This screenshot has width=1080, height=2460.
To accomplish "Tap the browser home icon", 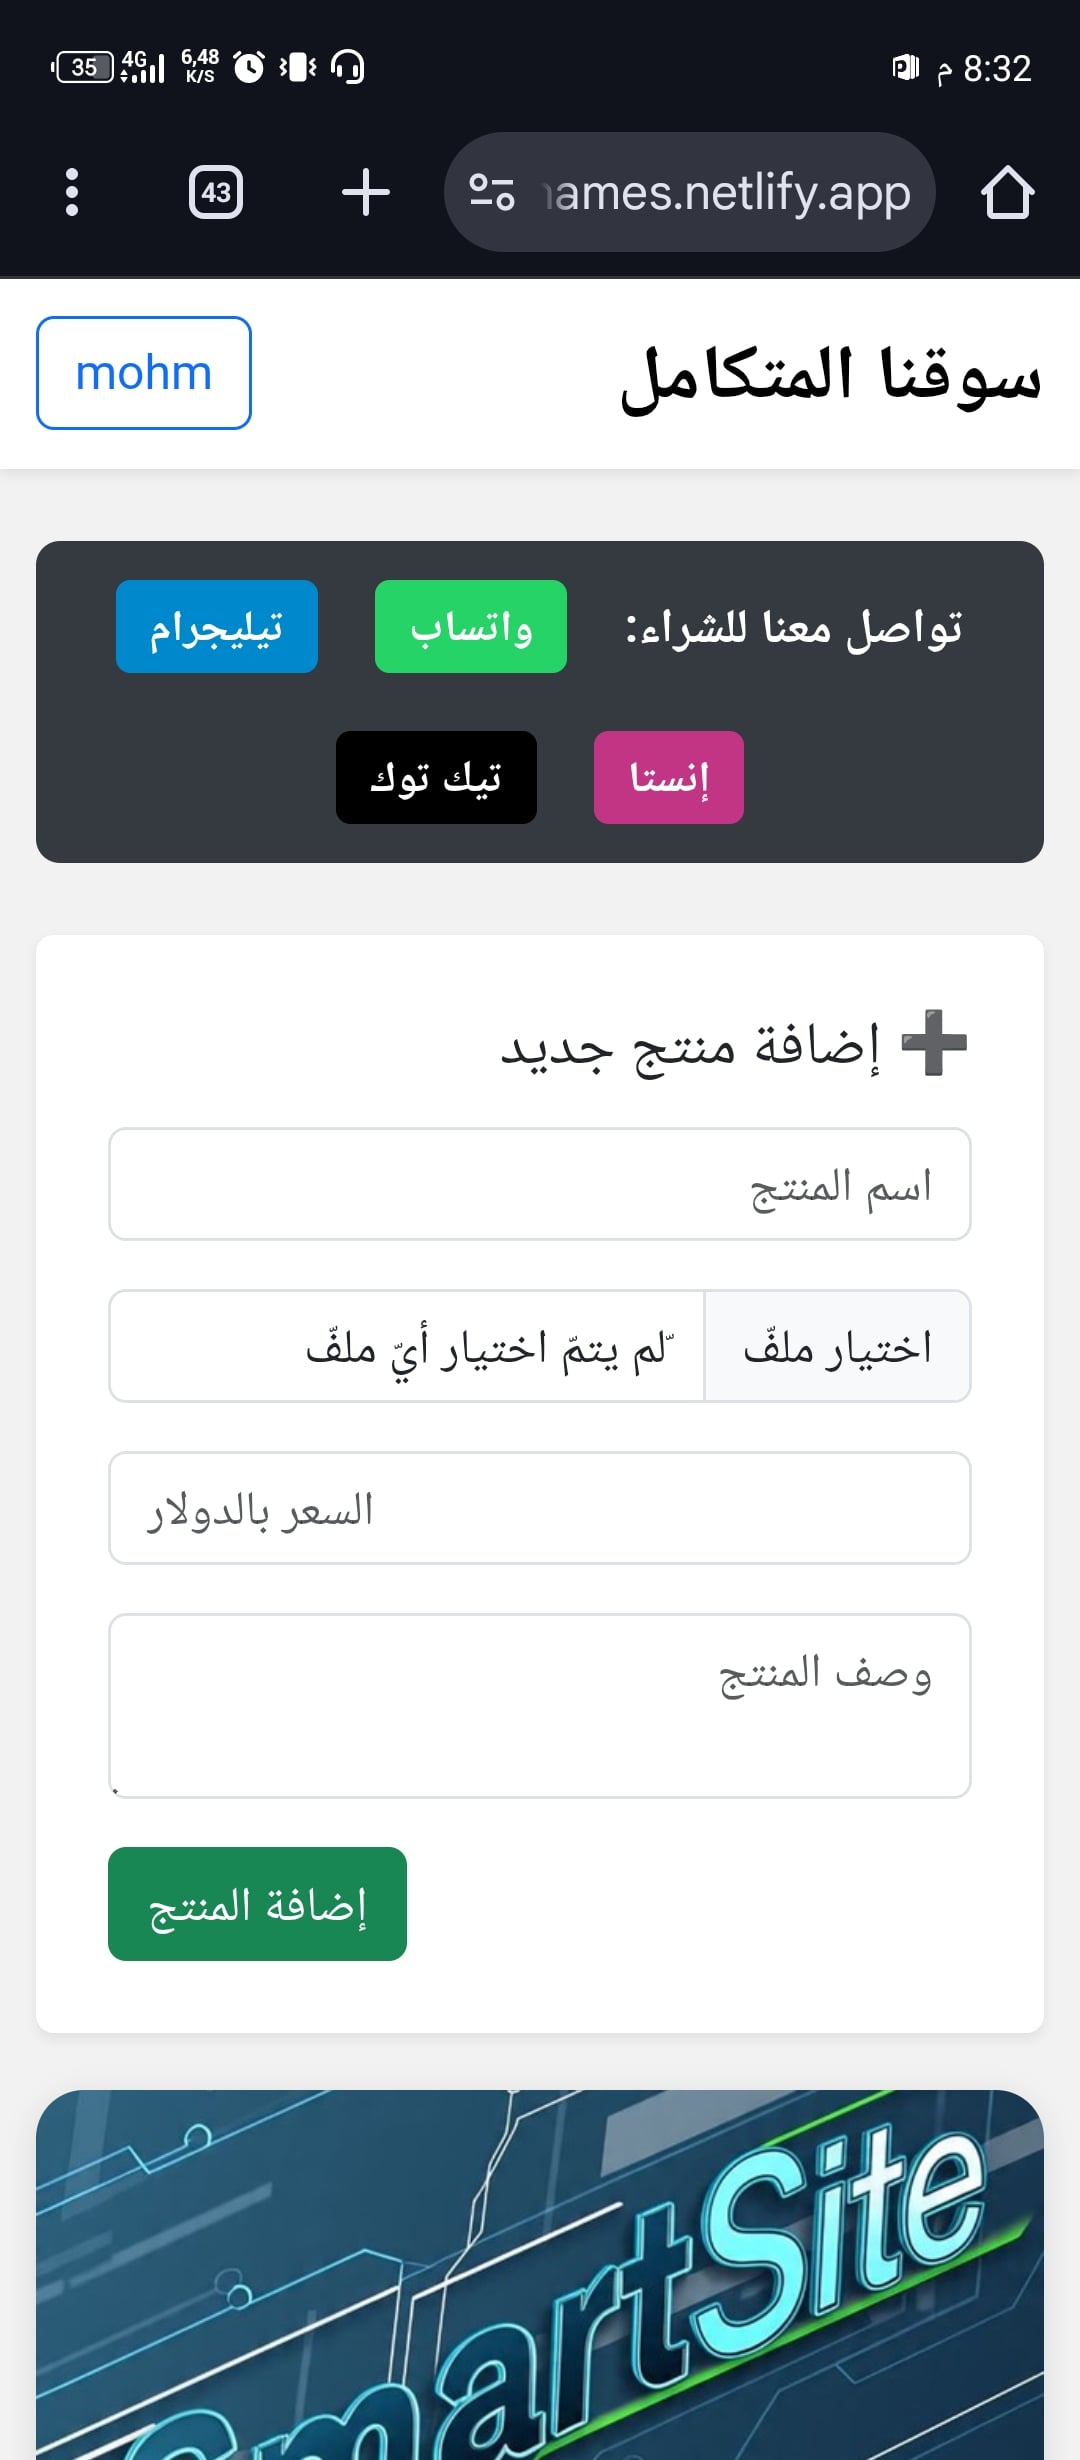I will click(1007, 192).
